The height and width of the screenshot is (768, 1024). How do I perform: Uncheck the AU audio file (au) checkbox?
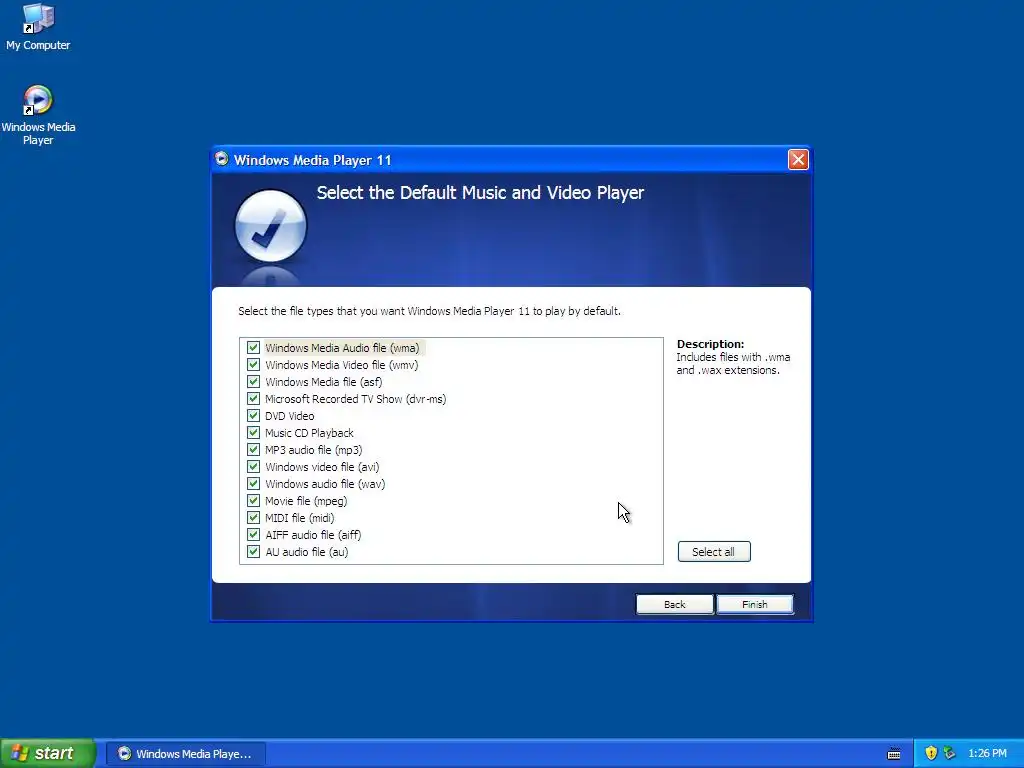point(253,551)
